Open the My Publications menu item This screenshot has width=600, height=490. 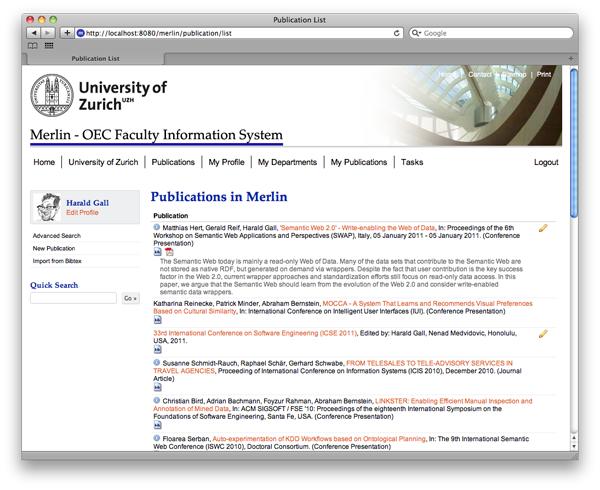359,162
